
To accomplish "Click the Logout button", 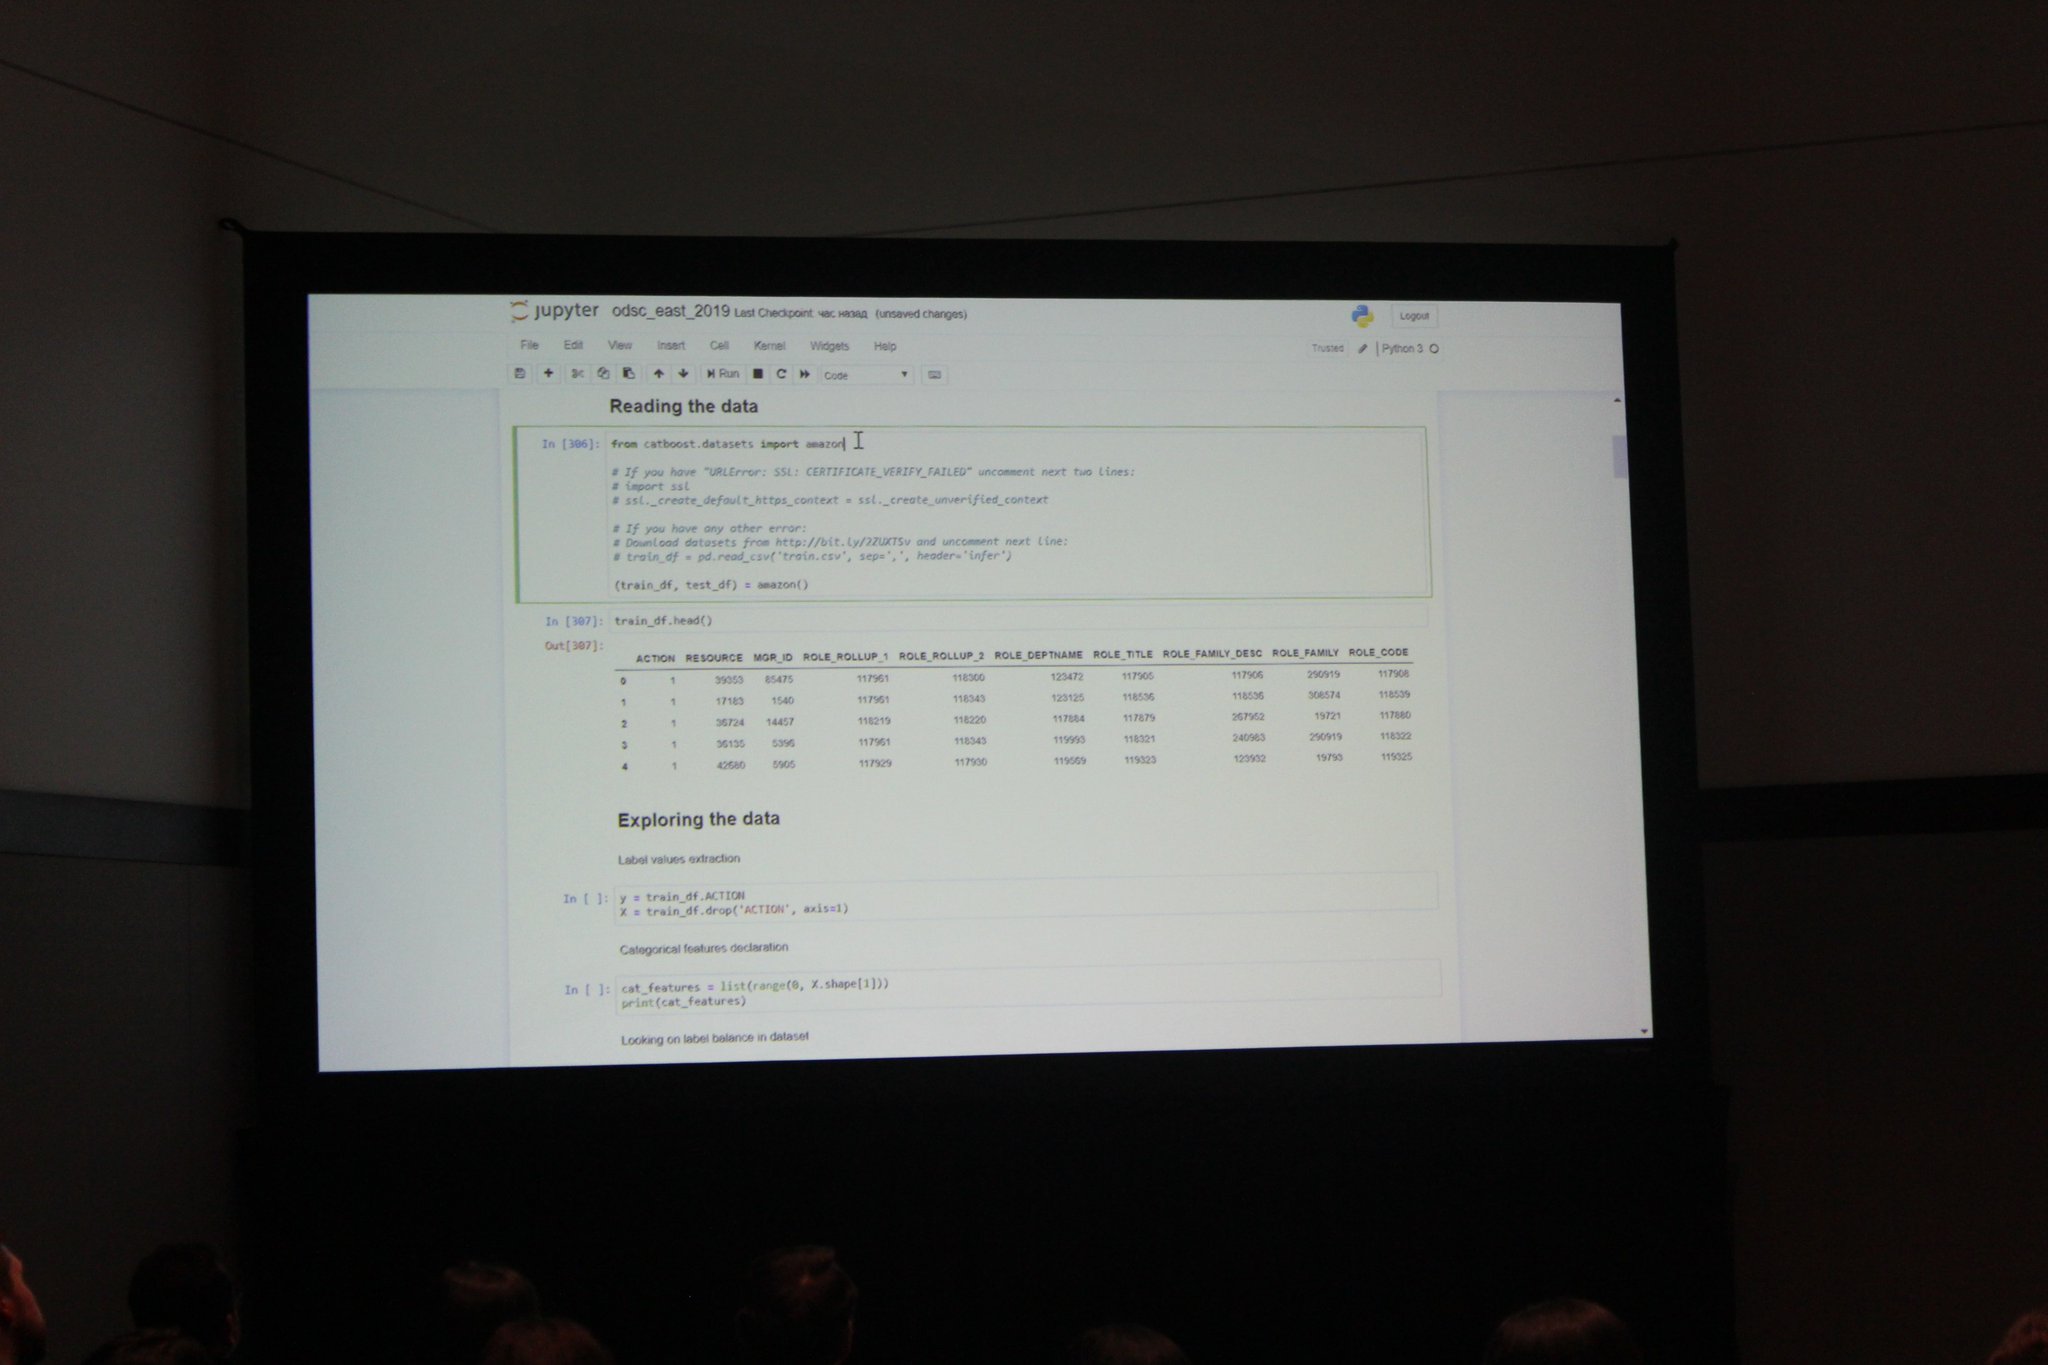I will pyautogui.click(x=1414, y=316).
